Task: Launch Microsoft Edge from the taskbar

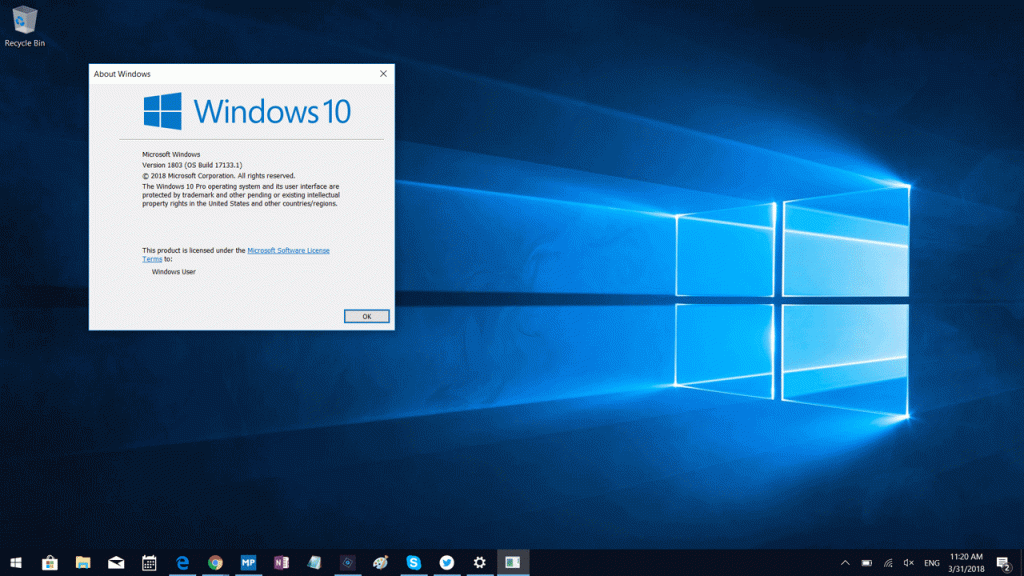Action: (x=182, y=562)
